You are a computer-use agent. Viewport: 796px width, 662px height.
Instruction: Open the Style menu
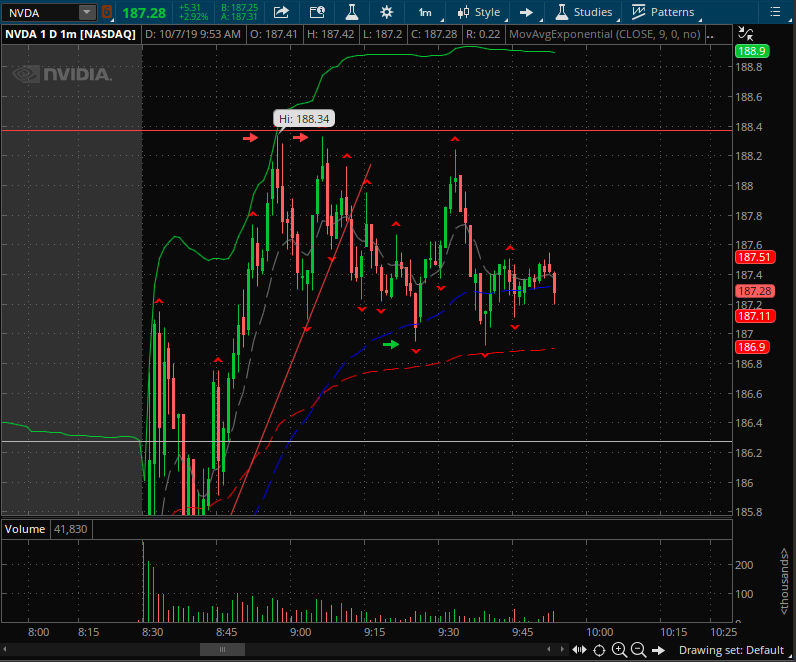pos(479,12)
